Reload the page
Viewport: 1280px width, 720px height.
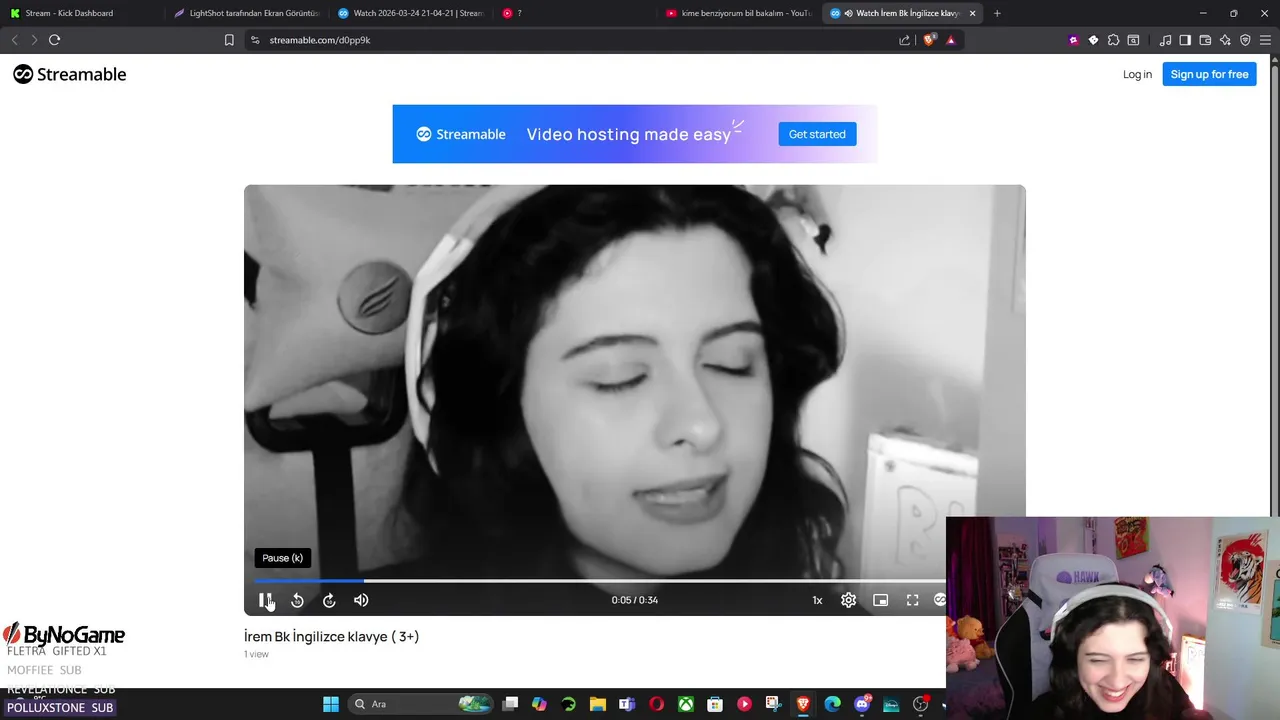[x=55, y=40]
